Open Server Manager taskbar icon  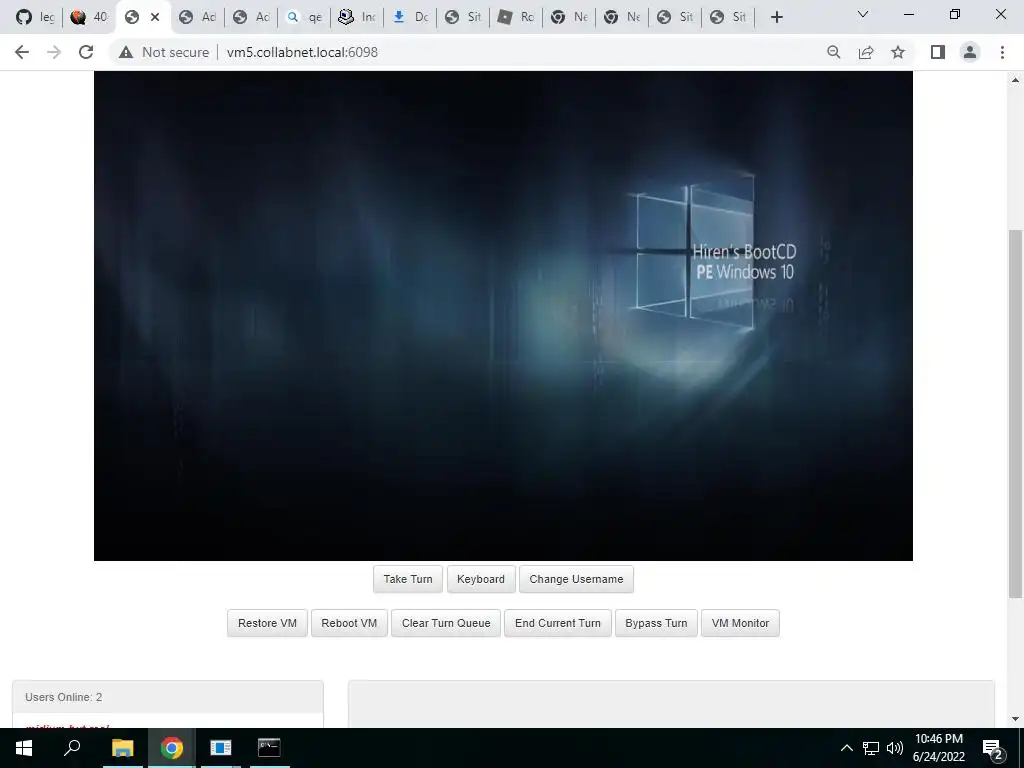tap(220, 748)
